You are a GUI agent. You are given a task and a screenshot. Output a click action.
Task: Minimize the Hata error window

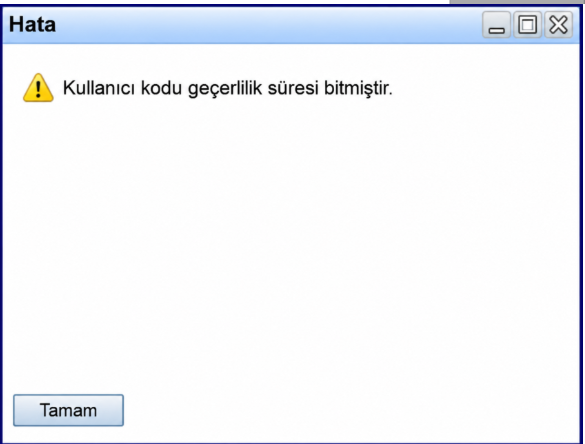tap(496, 25)
